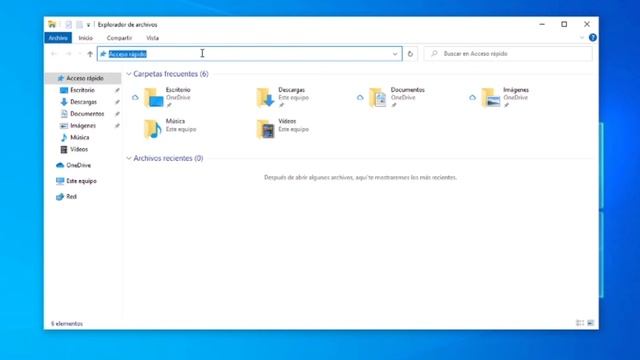Minimize the Explorador de archivos window

542,24
